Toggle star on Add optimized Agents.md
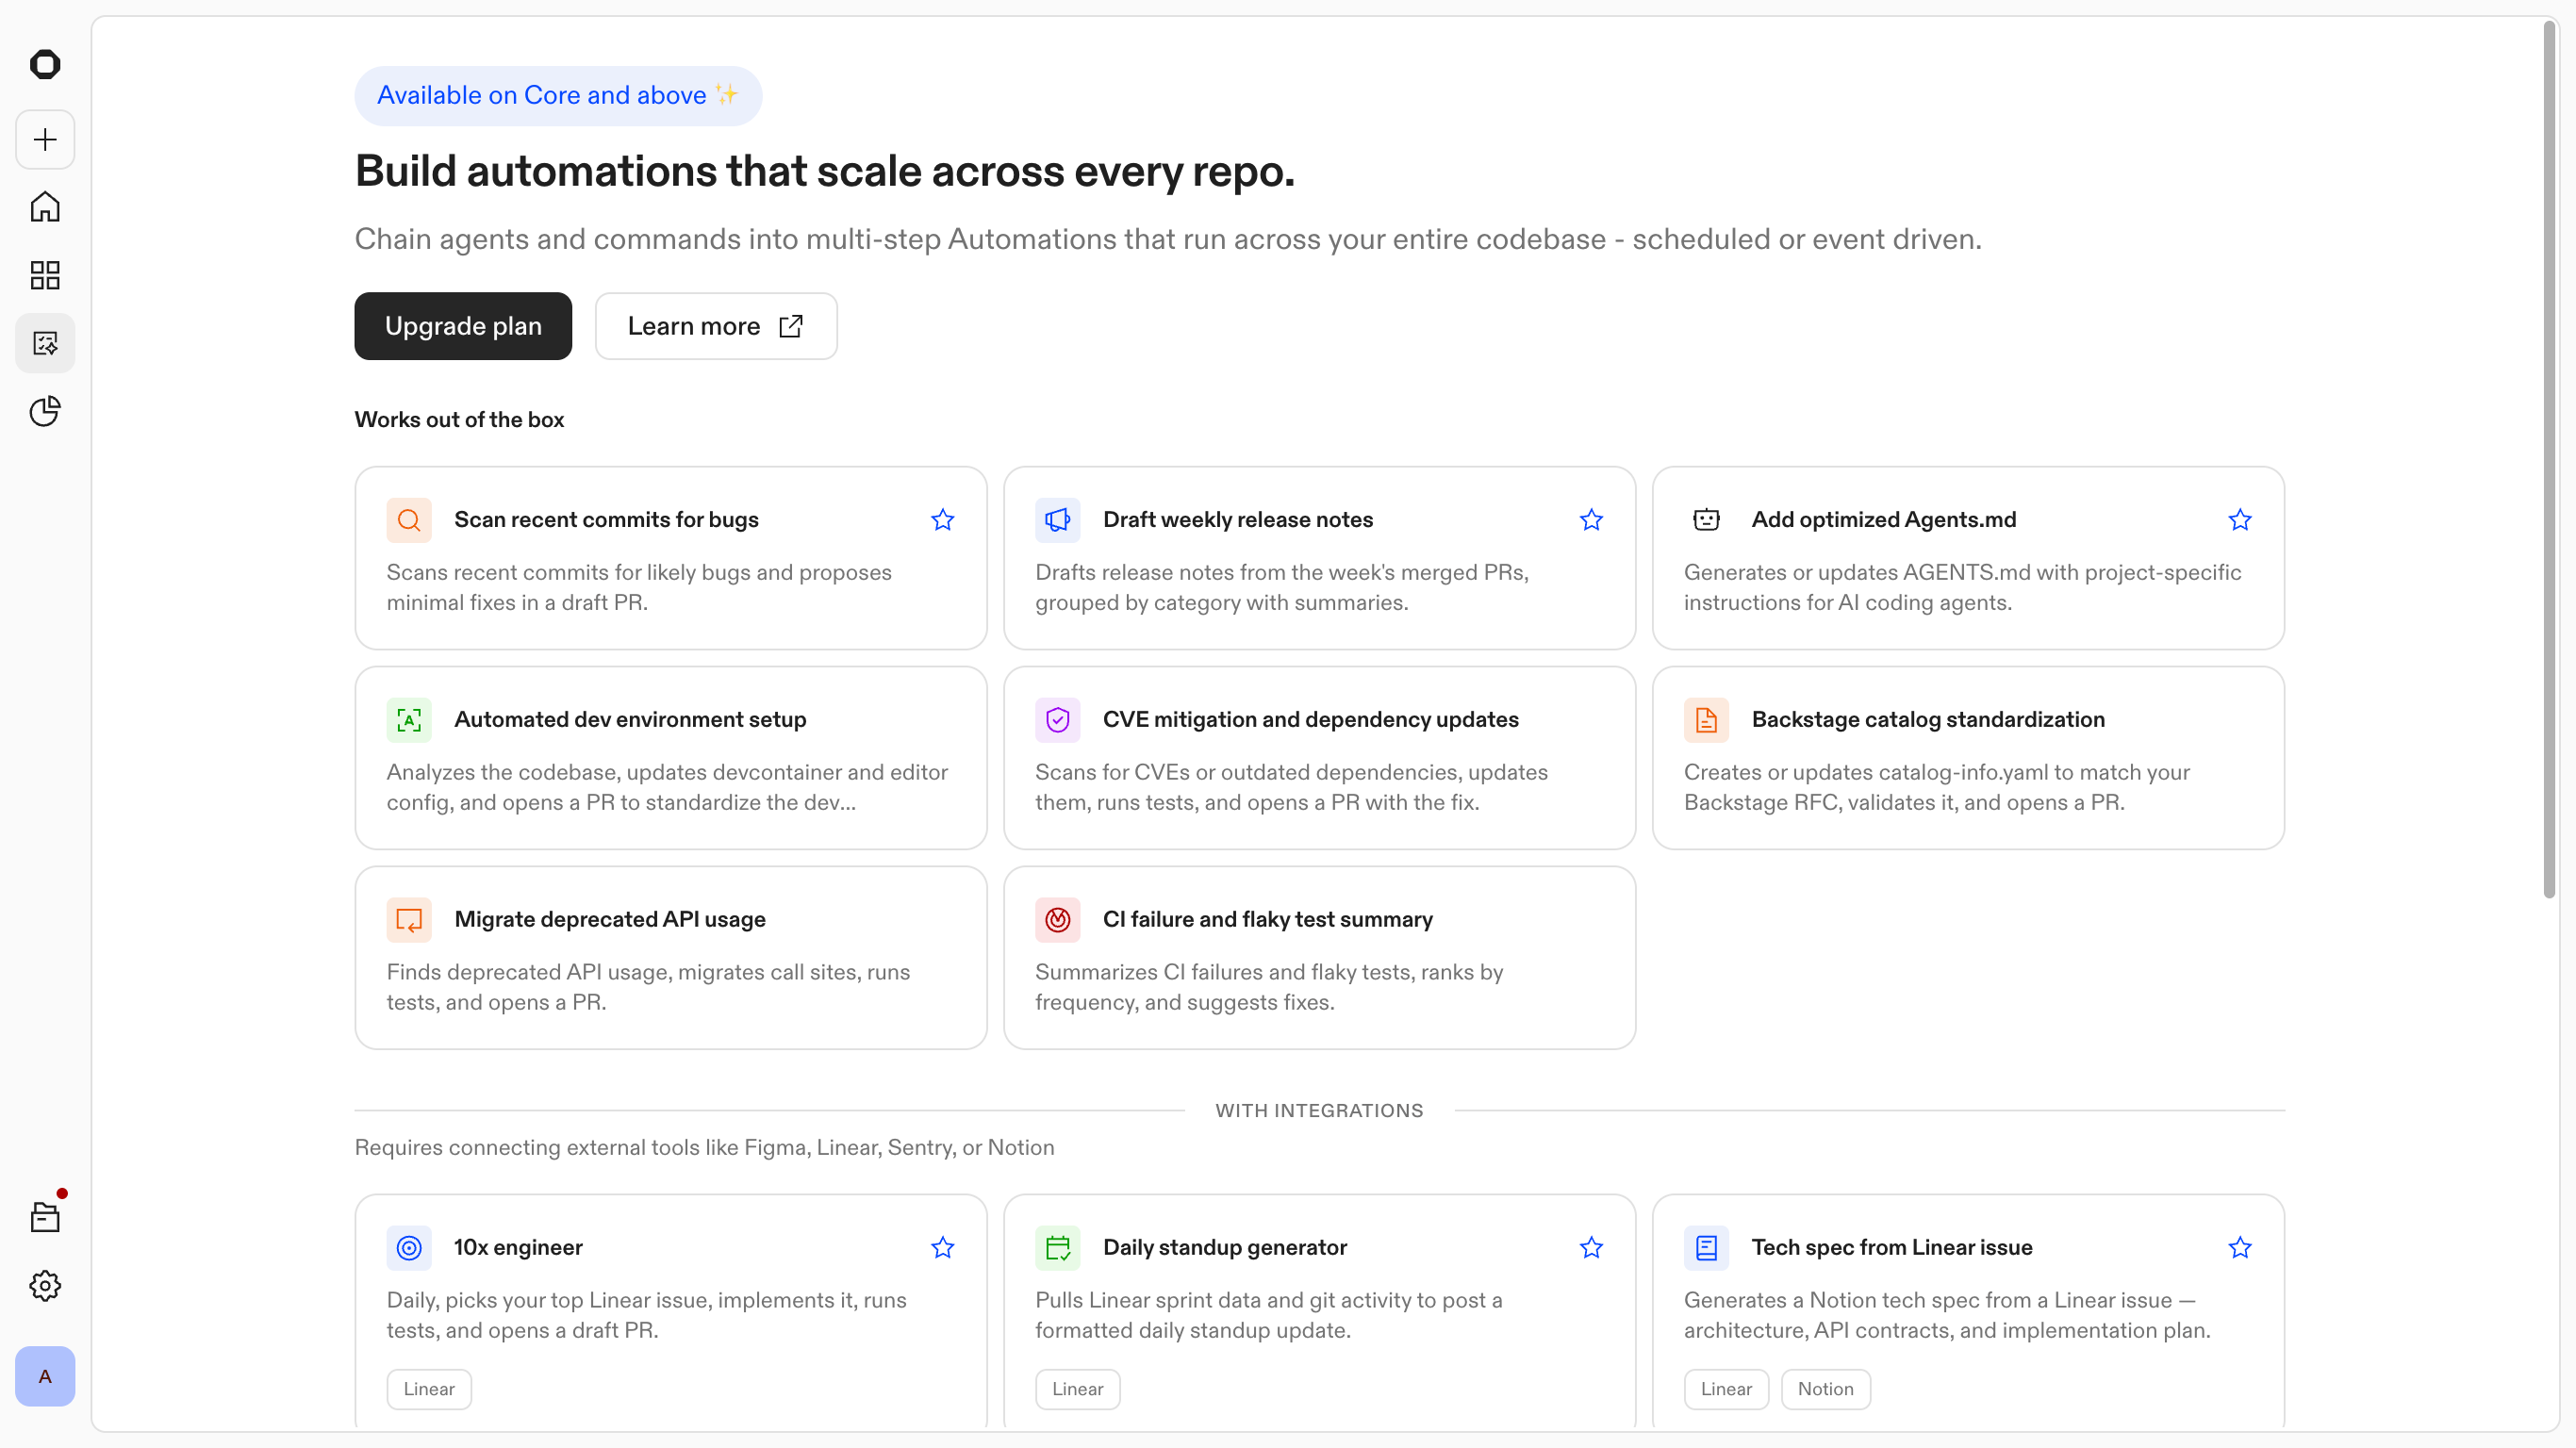Image resolution: width=2576 pixels, height=1448 pixels. 2239,520
